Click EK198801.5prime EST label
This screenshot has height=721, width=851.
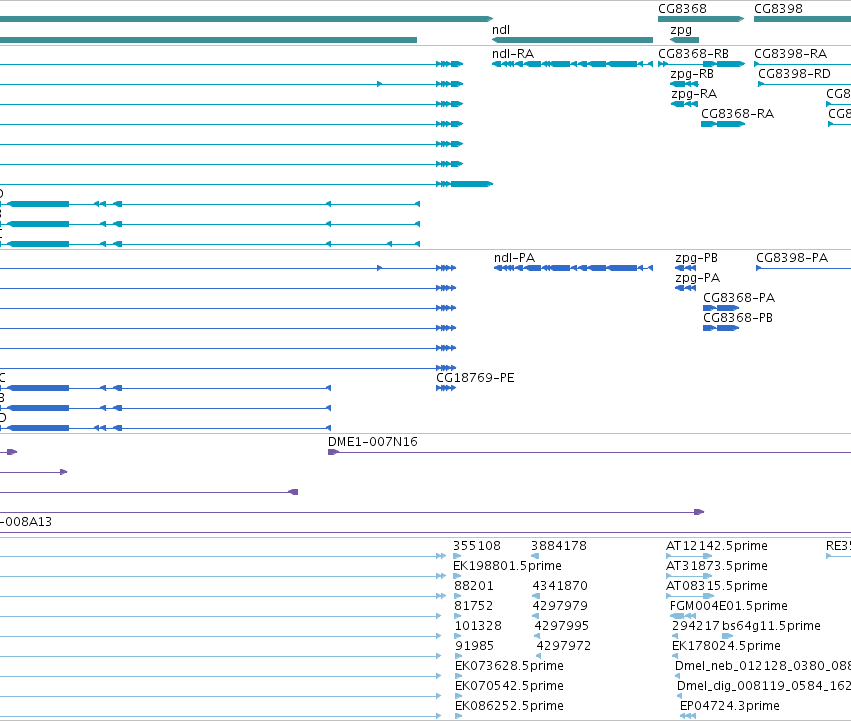tap(507, 566)
